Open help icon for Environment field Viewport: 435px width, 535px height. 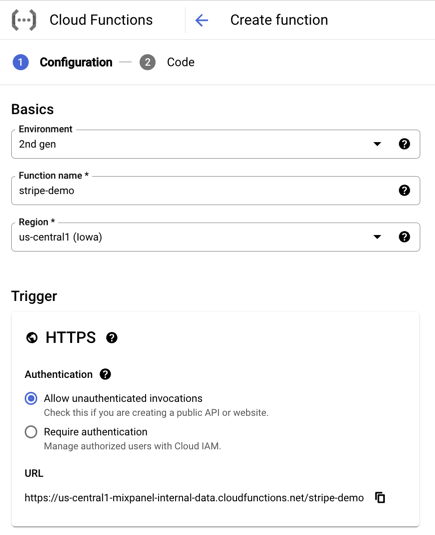[404, 144]
